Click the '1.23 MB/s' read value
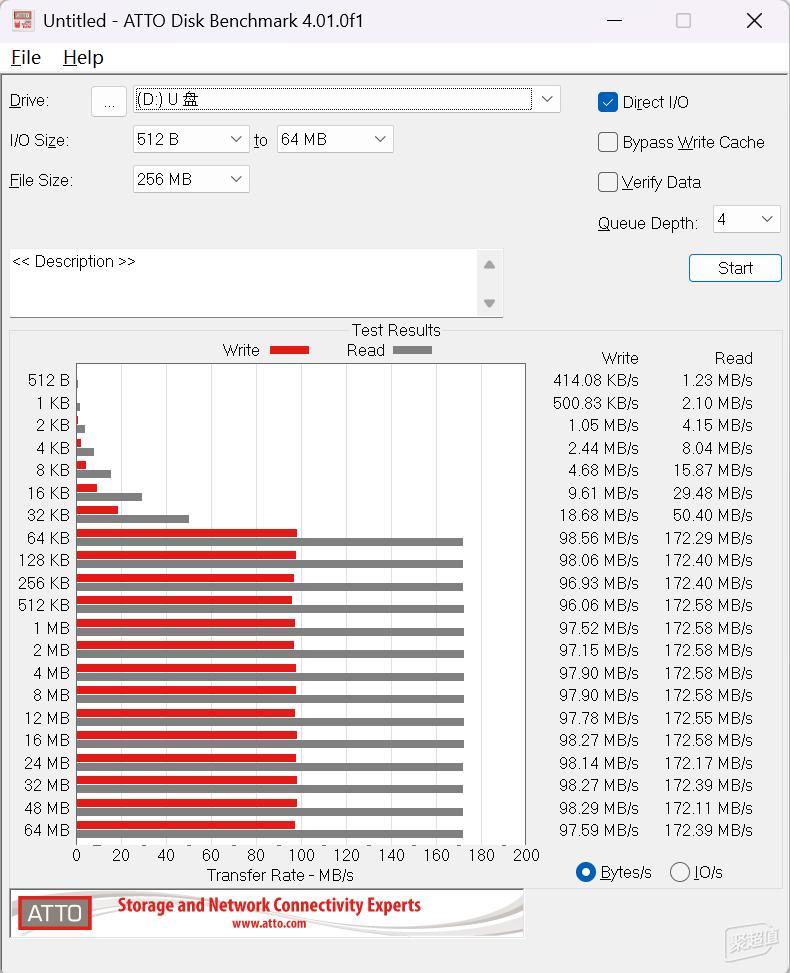Screen dimensions: 790x973 pos(717,380)
